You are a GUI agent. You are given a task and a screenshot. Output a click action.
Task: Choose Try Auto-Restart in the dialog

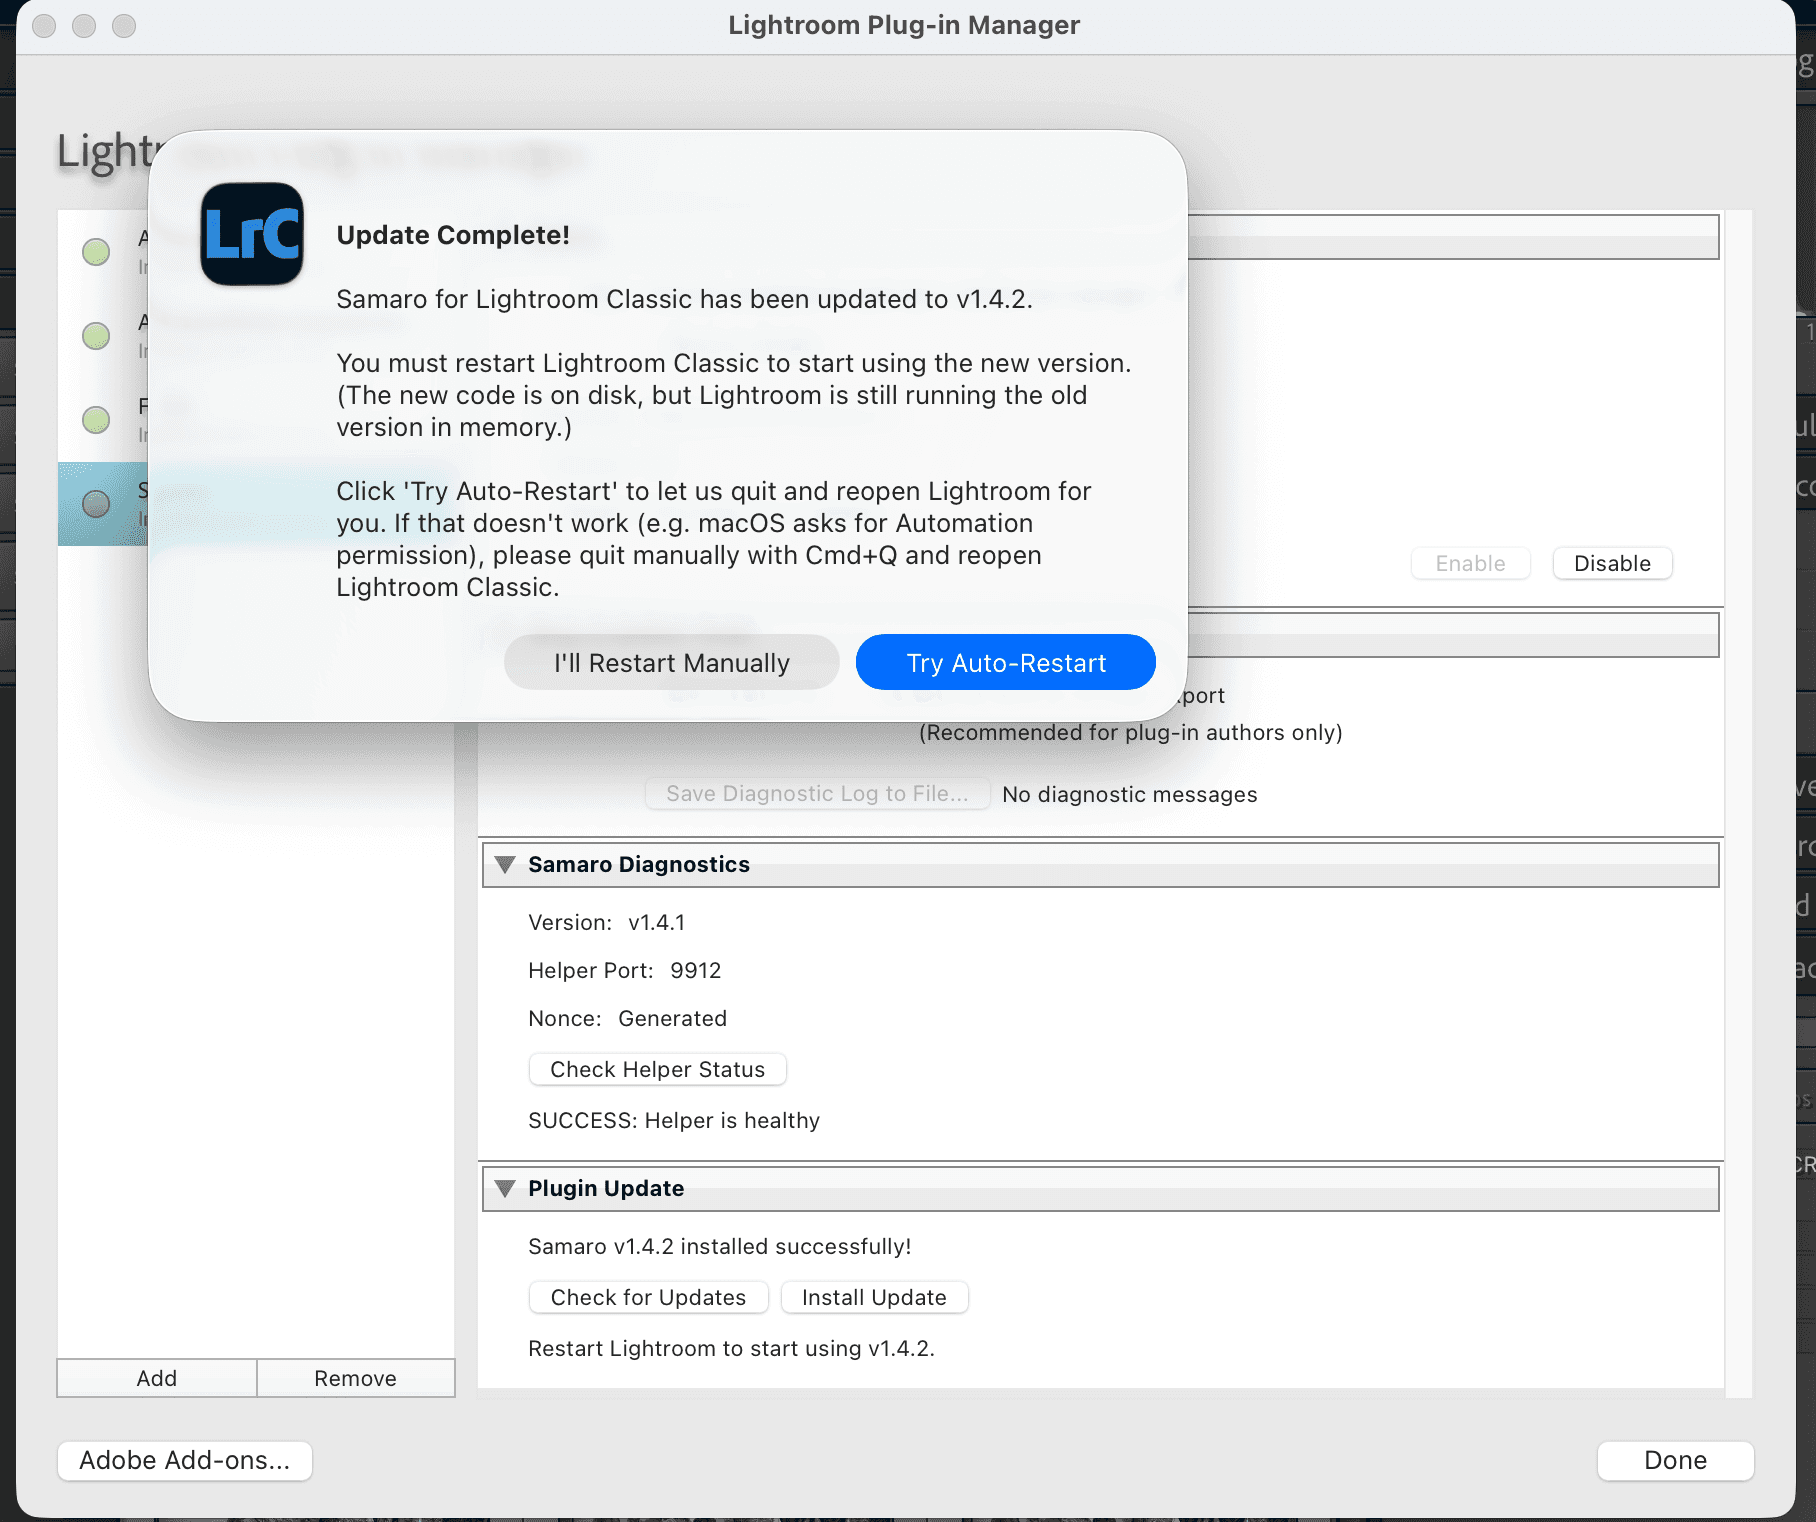1006,662
